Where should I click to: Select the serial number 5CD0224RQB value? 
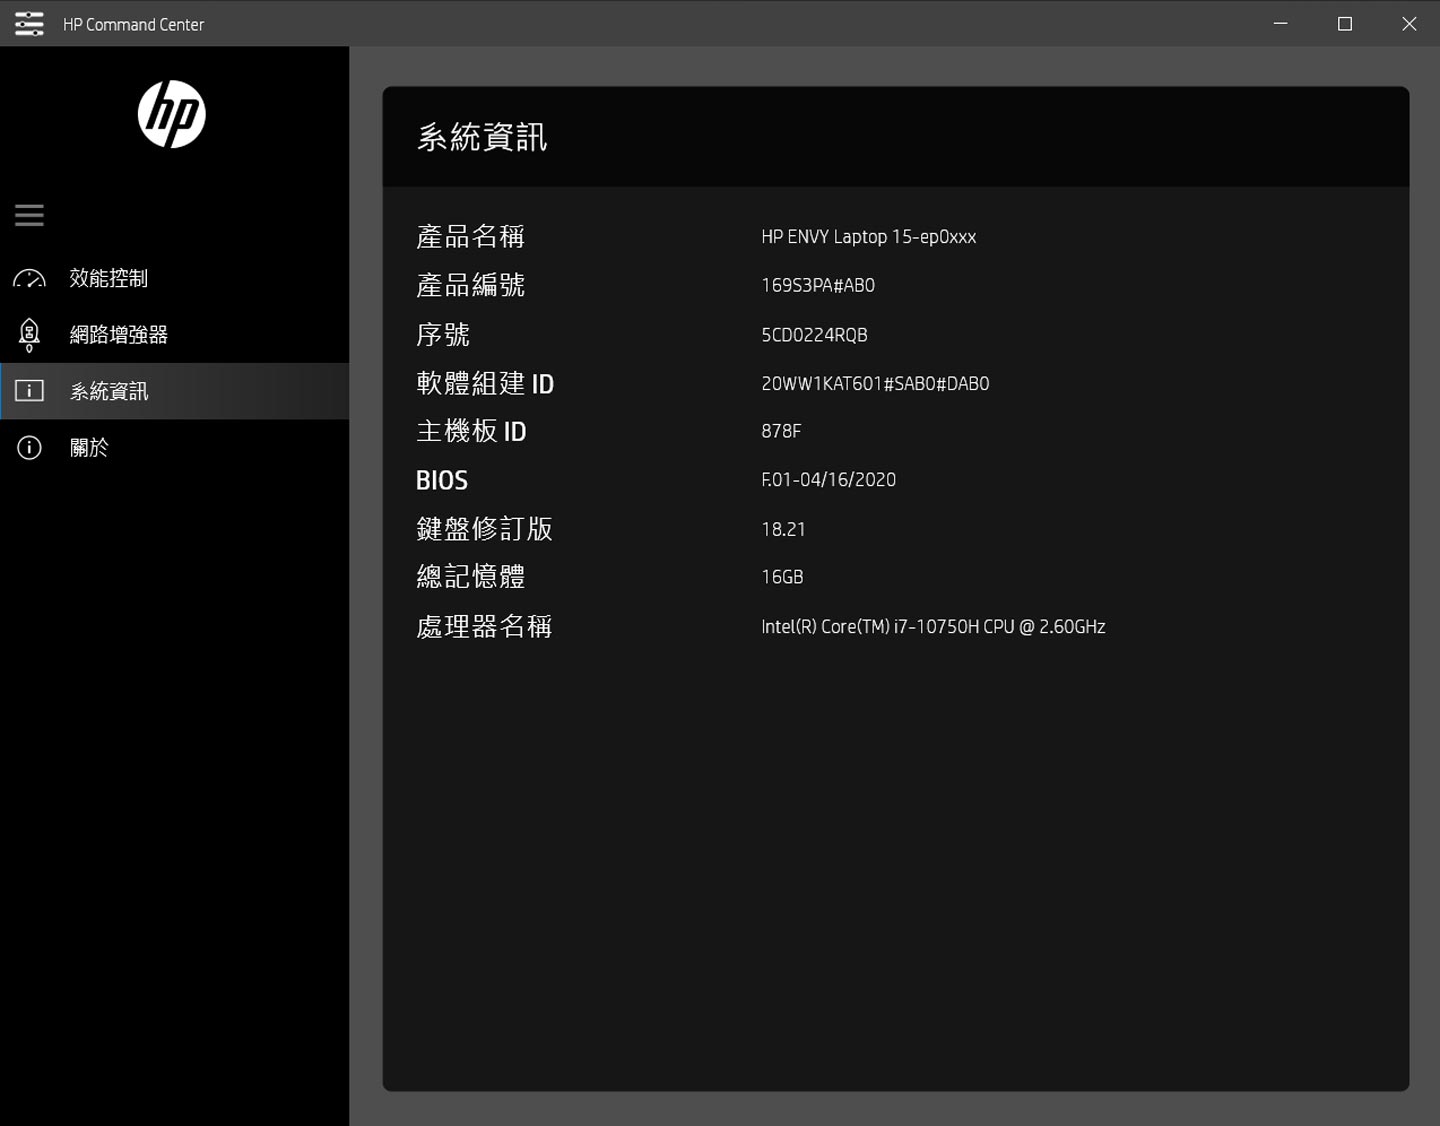pyautogui.click(x=815, y=334)
